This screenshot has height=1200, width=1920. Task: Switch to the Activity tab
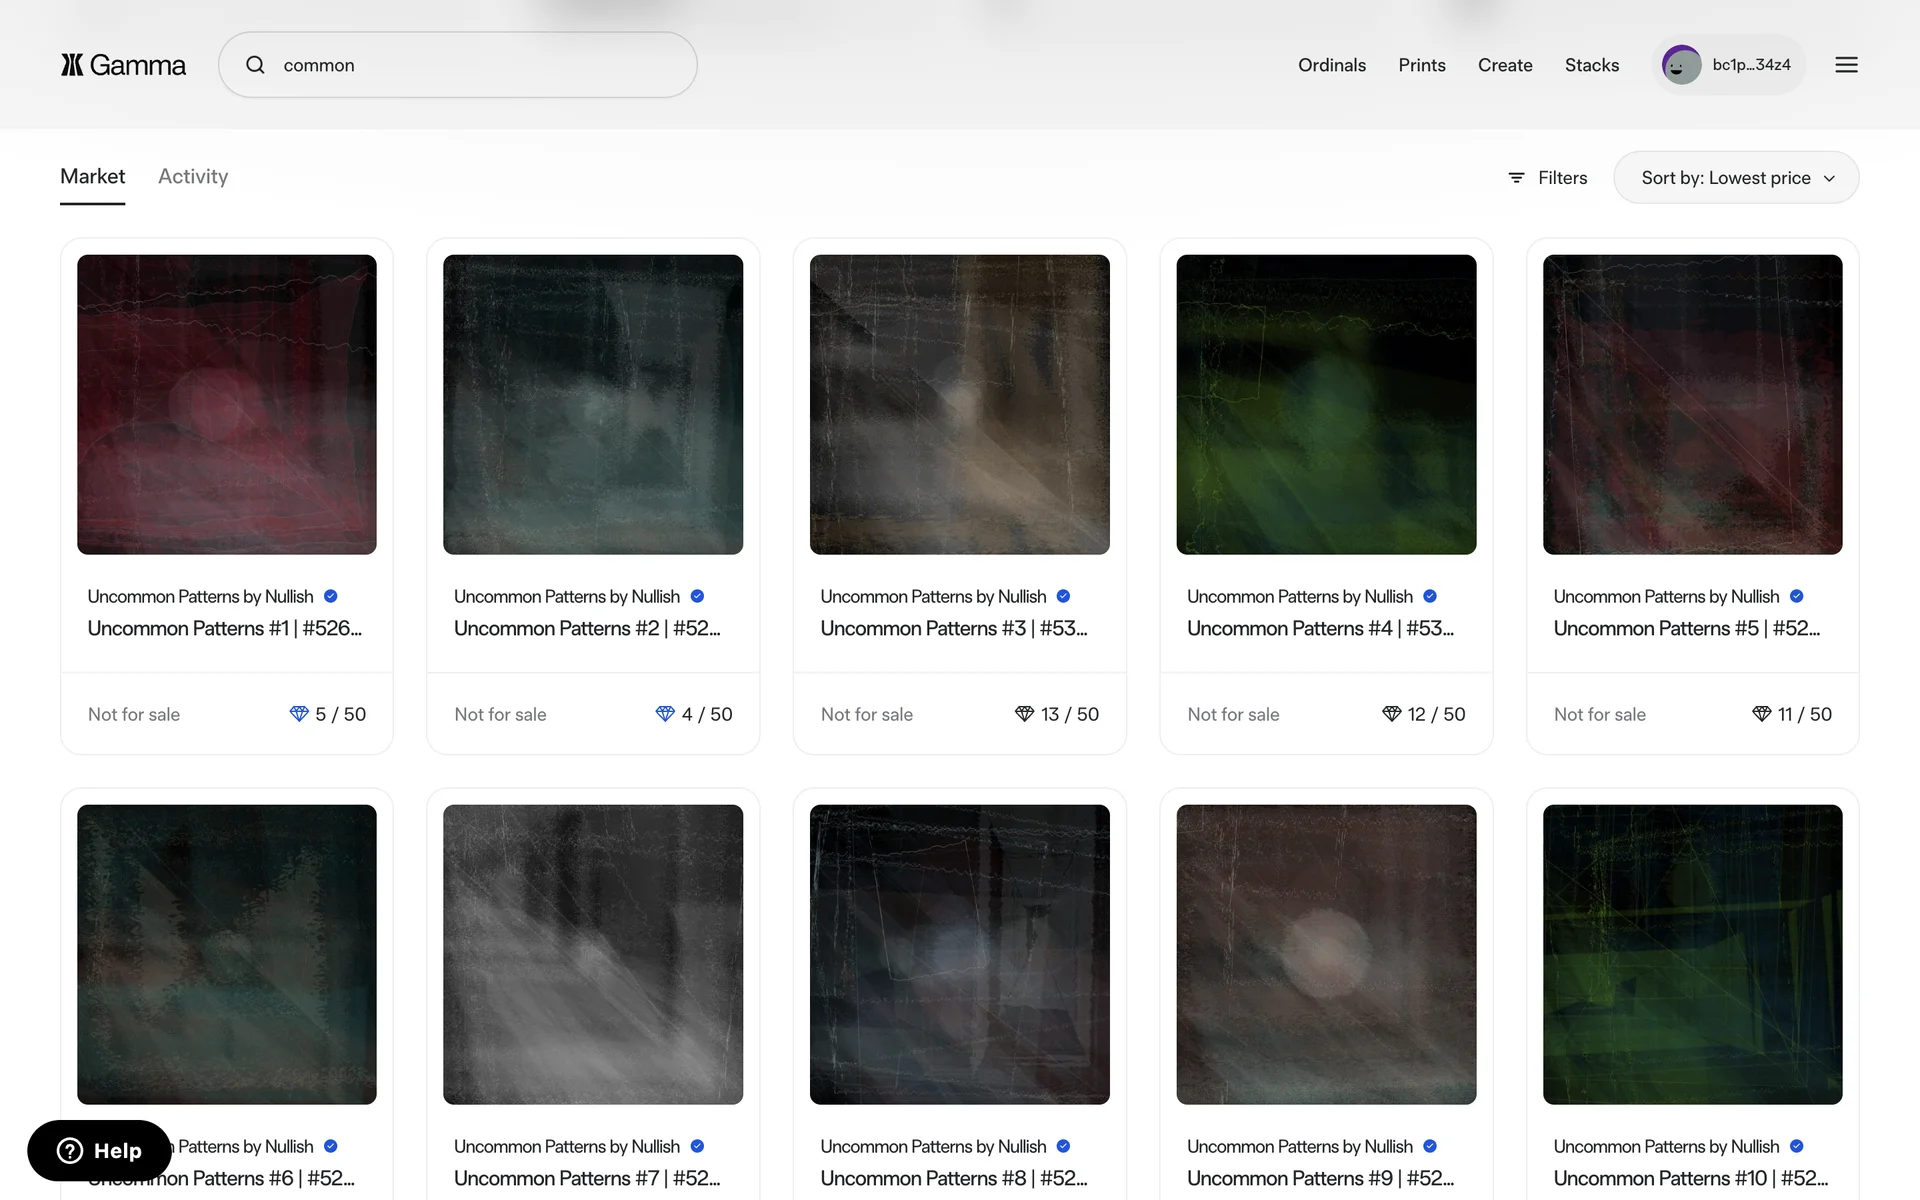tap(193, 177)
